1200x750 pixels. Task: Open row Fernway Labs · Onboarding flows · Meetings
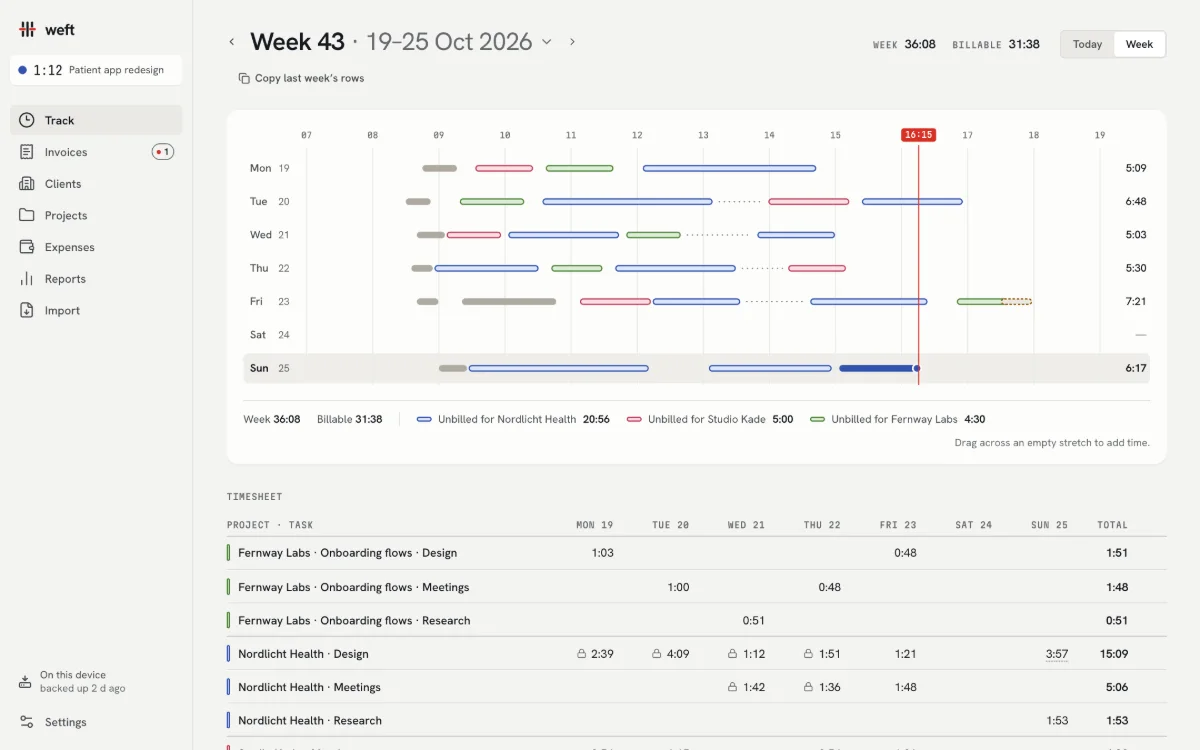[x=696, y=587]
